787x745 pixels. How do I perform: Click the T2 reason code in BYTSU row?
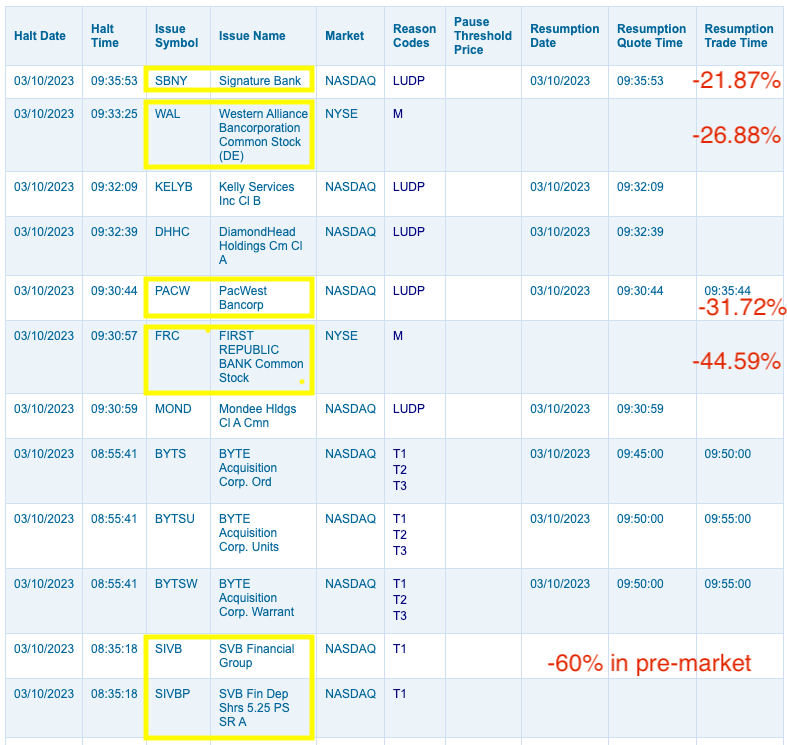click(400, 535)
